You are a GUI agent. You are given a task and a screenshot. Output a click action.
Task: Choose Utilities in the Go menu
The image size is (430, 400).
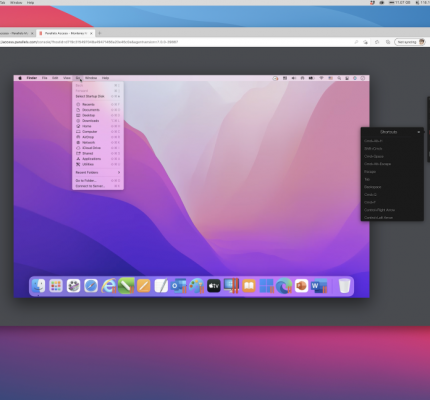coord(98,164)
